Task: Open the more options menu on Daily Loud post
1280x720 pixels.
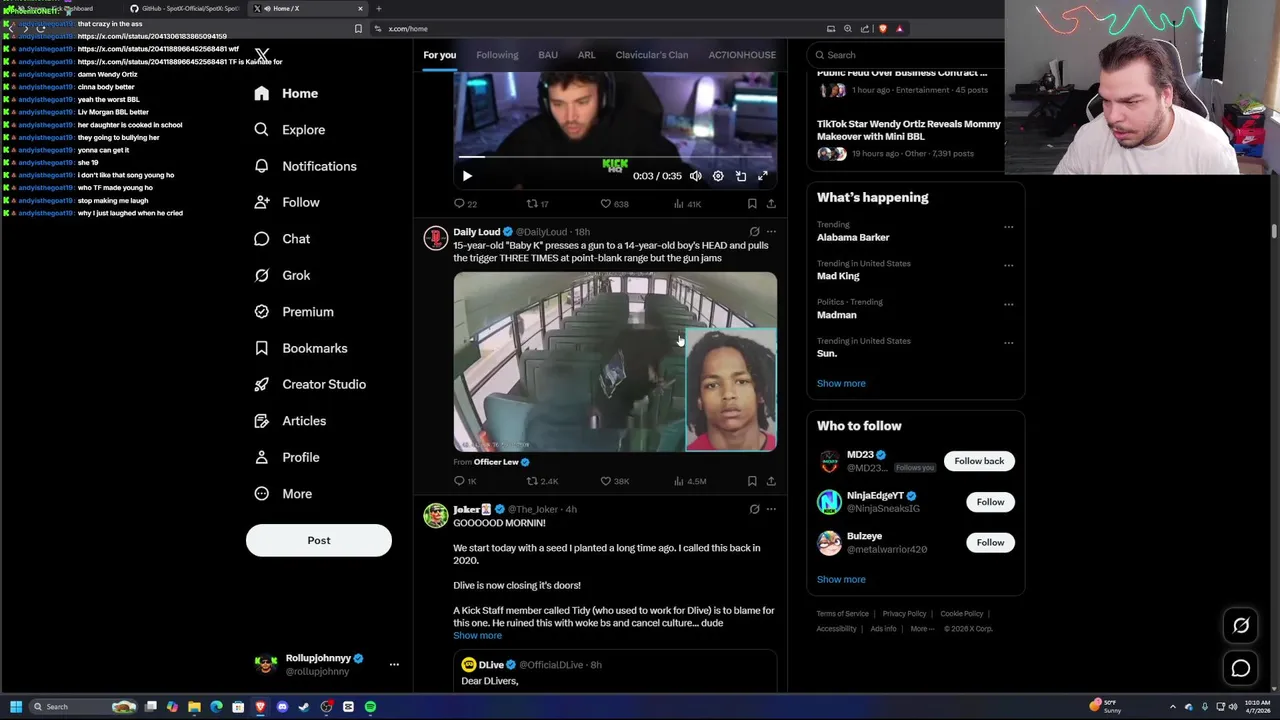Action: point(771,232)
